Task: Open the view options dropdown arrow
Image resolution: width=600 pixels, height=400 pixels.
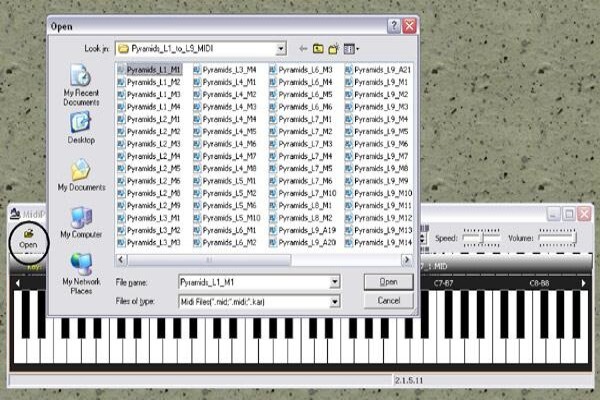Action: click(x=357, y=49)
